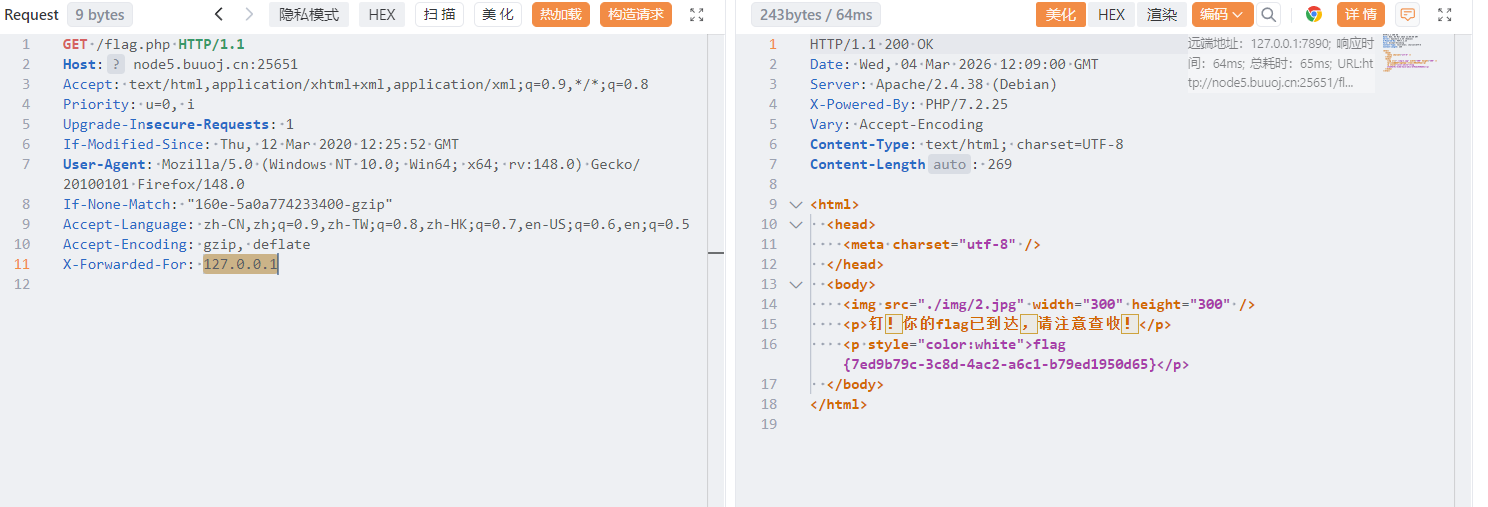The image size is (1488, 507).
Task: Go back to previous request with left chevron
Action: 220,15
